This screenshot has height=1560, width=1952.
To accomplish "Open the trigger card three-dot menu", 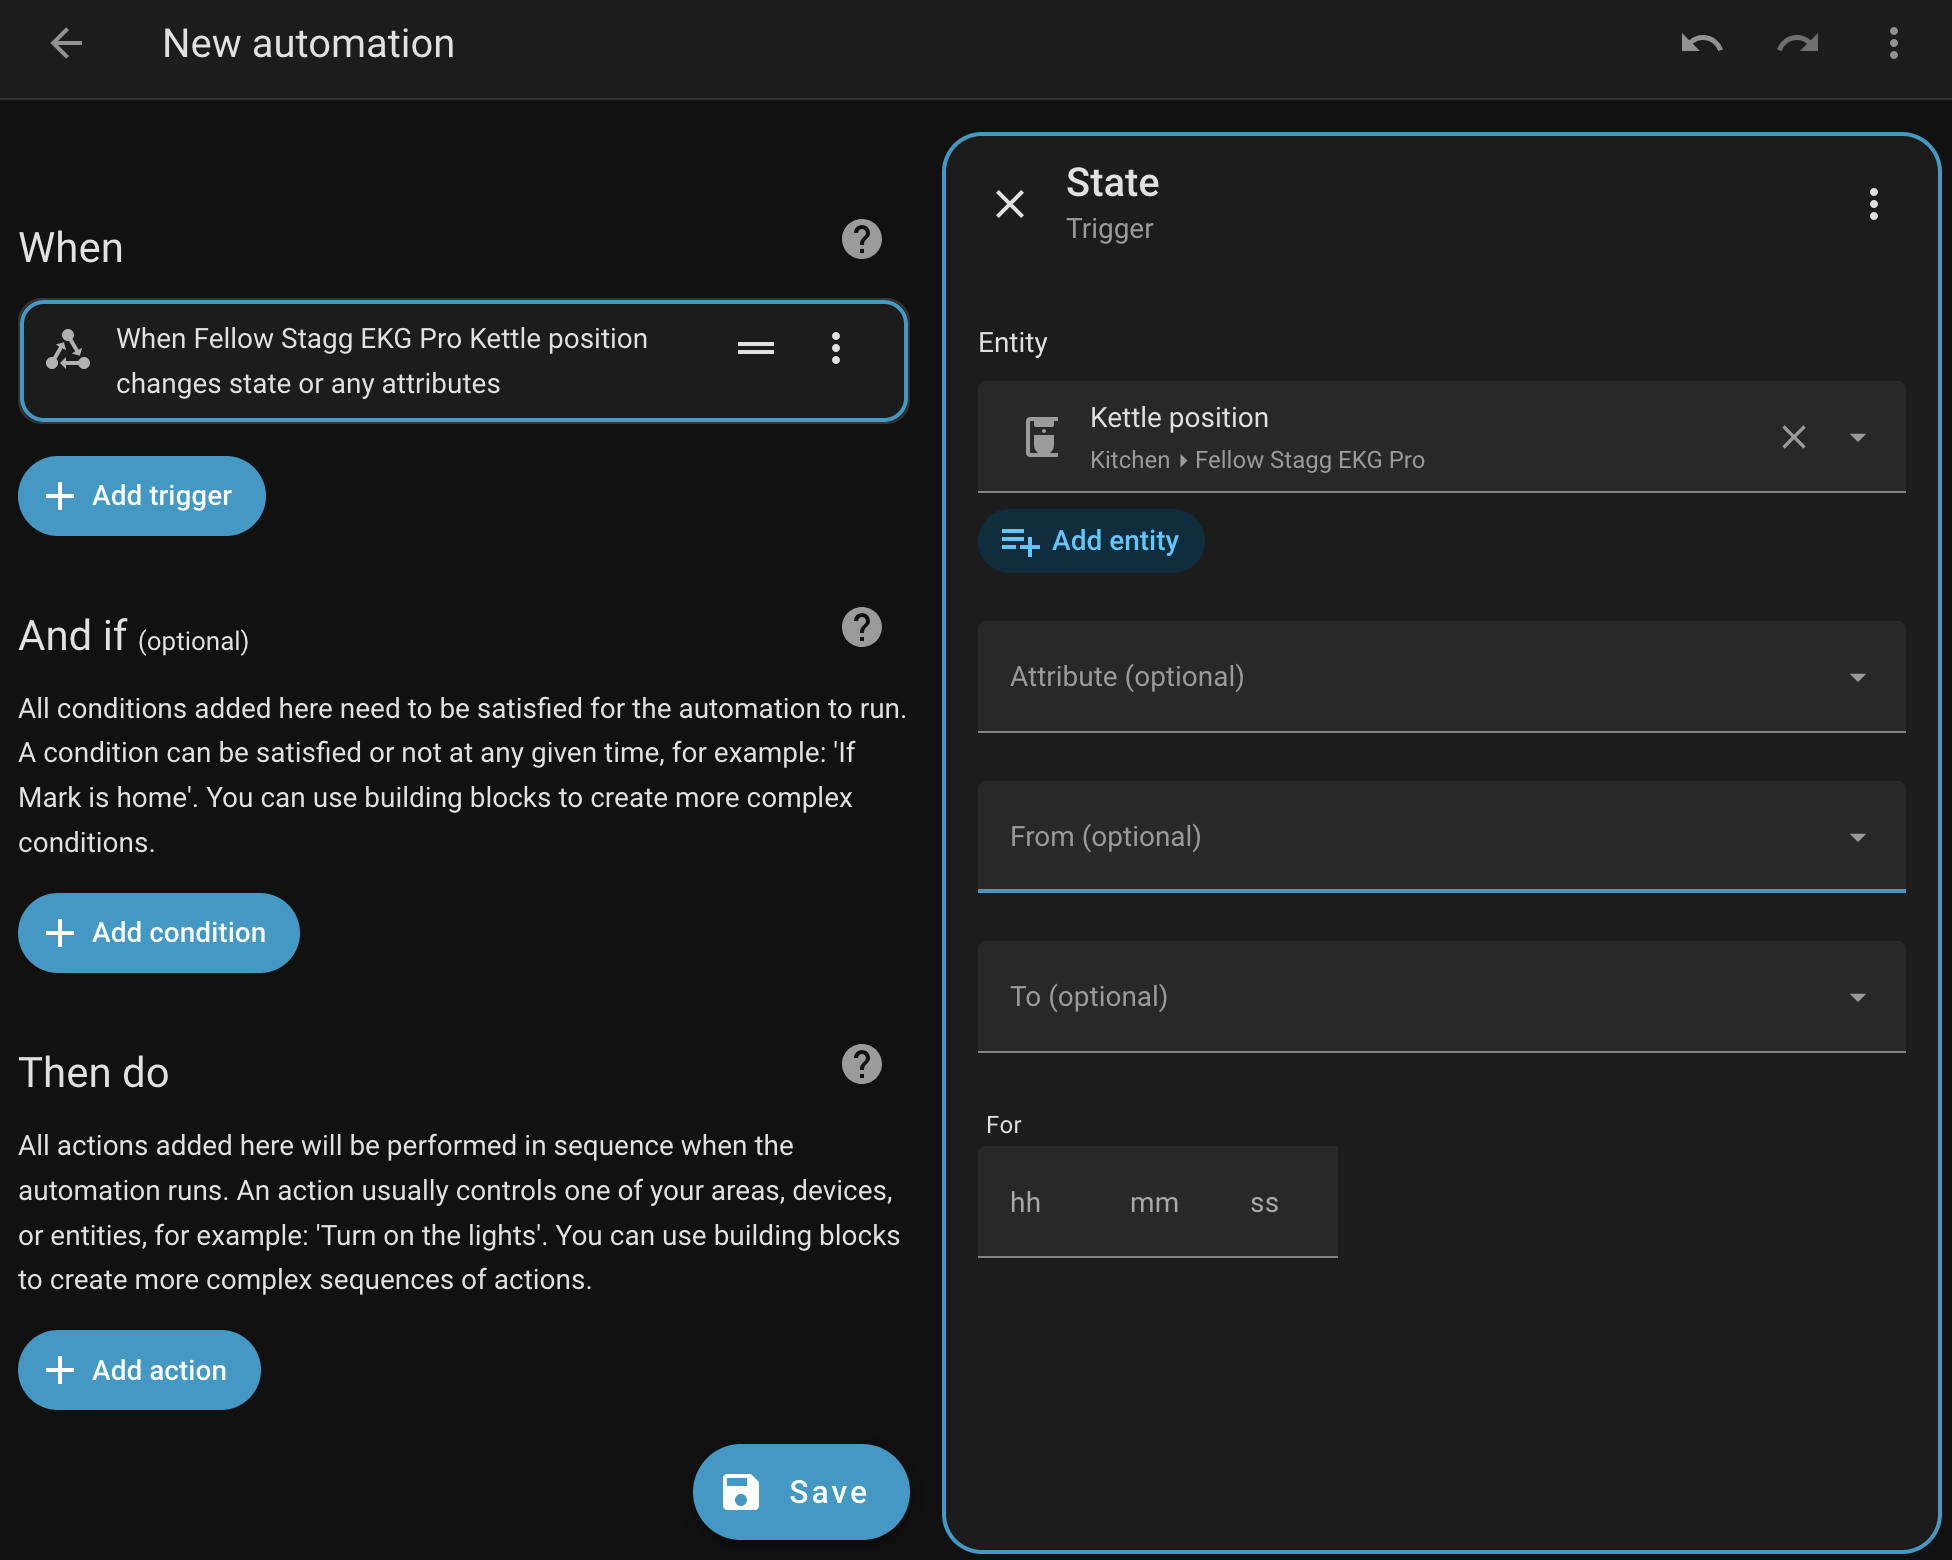I will tap(836, 348).
